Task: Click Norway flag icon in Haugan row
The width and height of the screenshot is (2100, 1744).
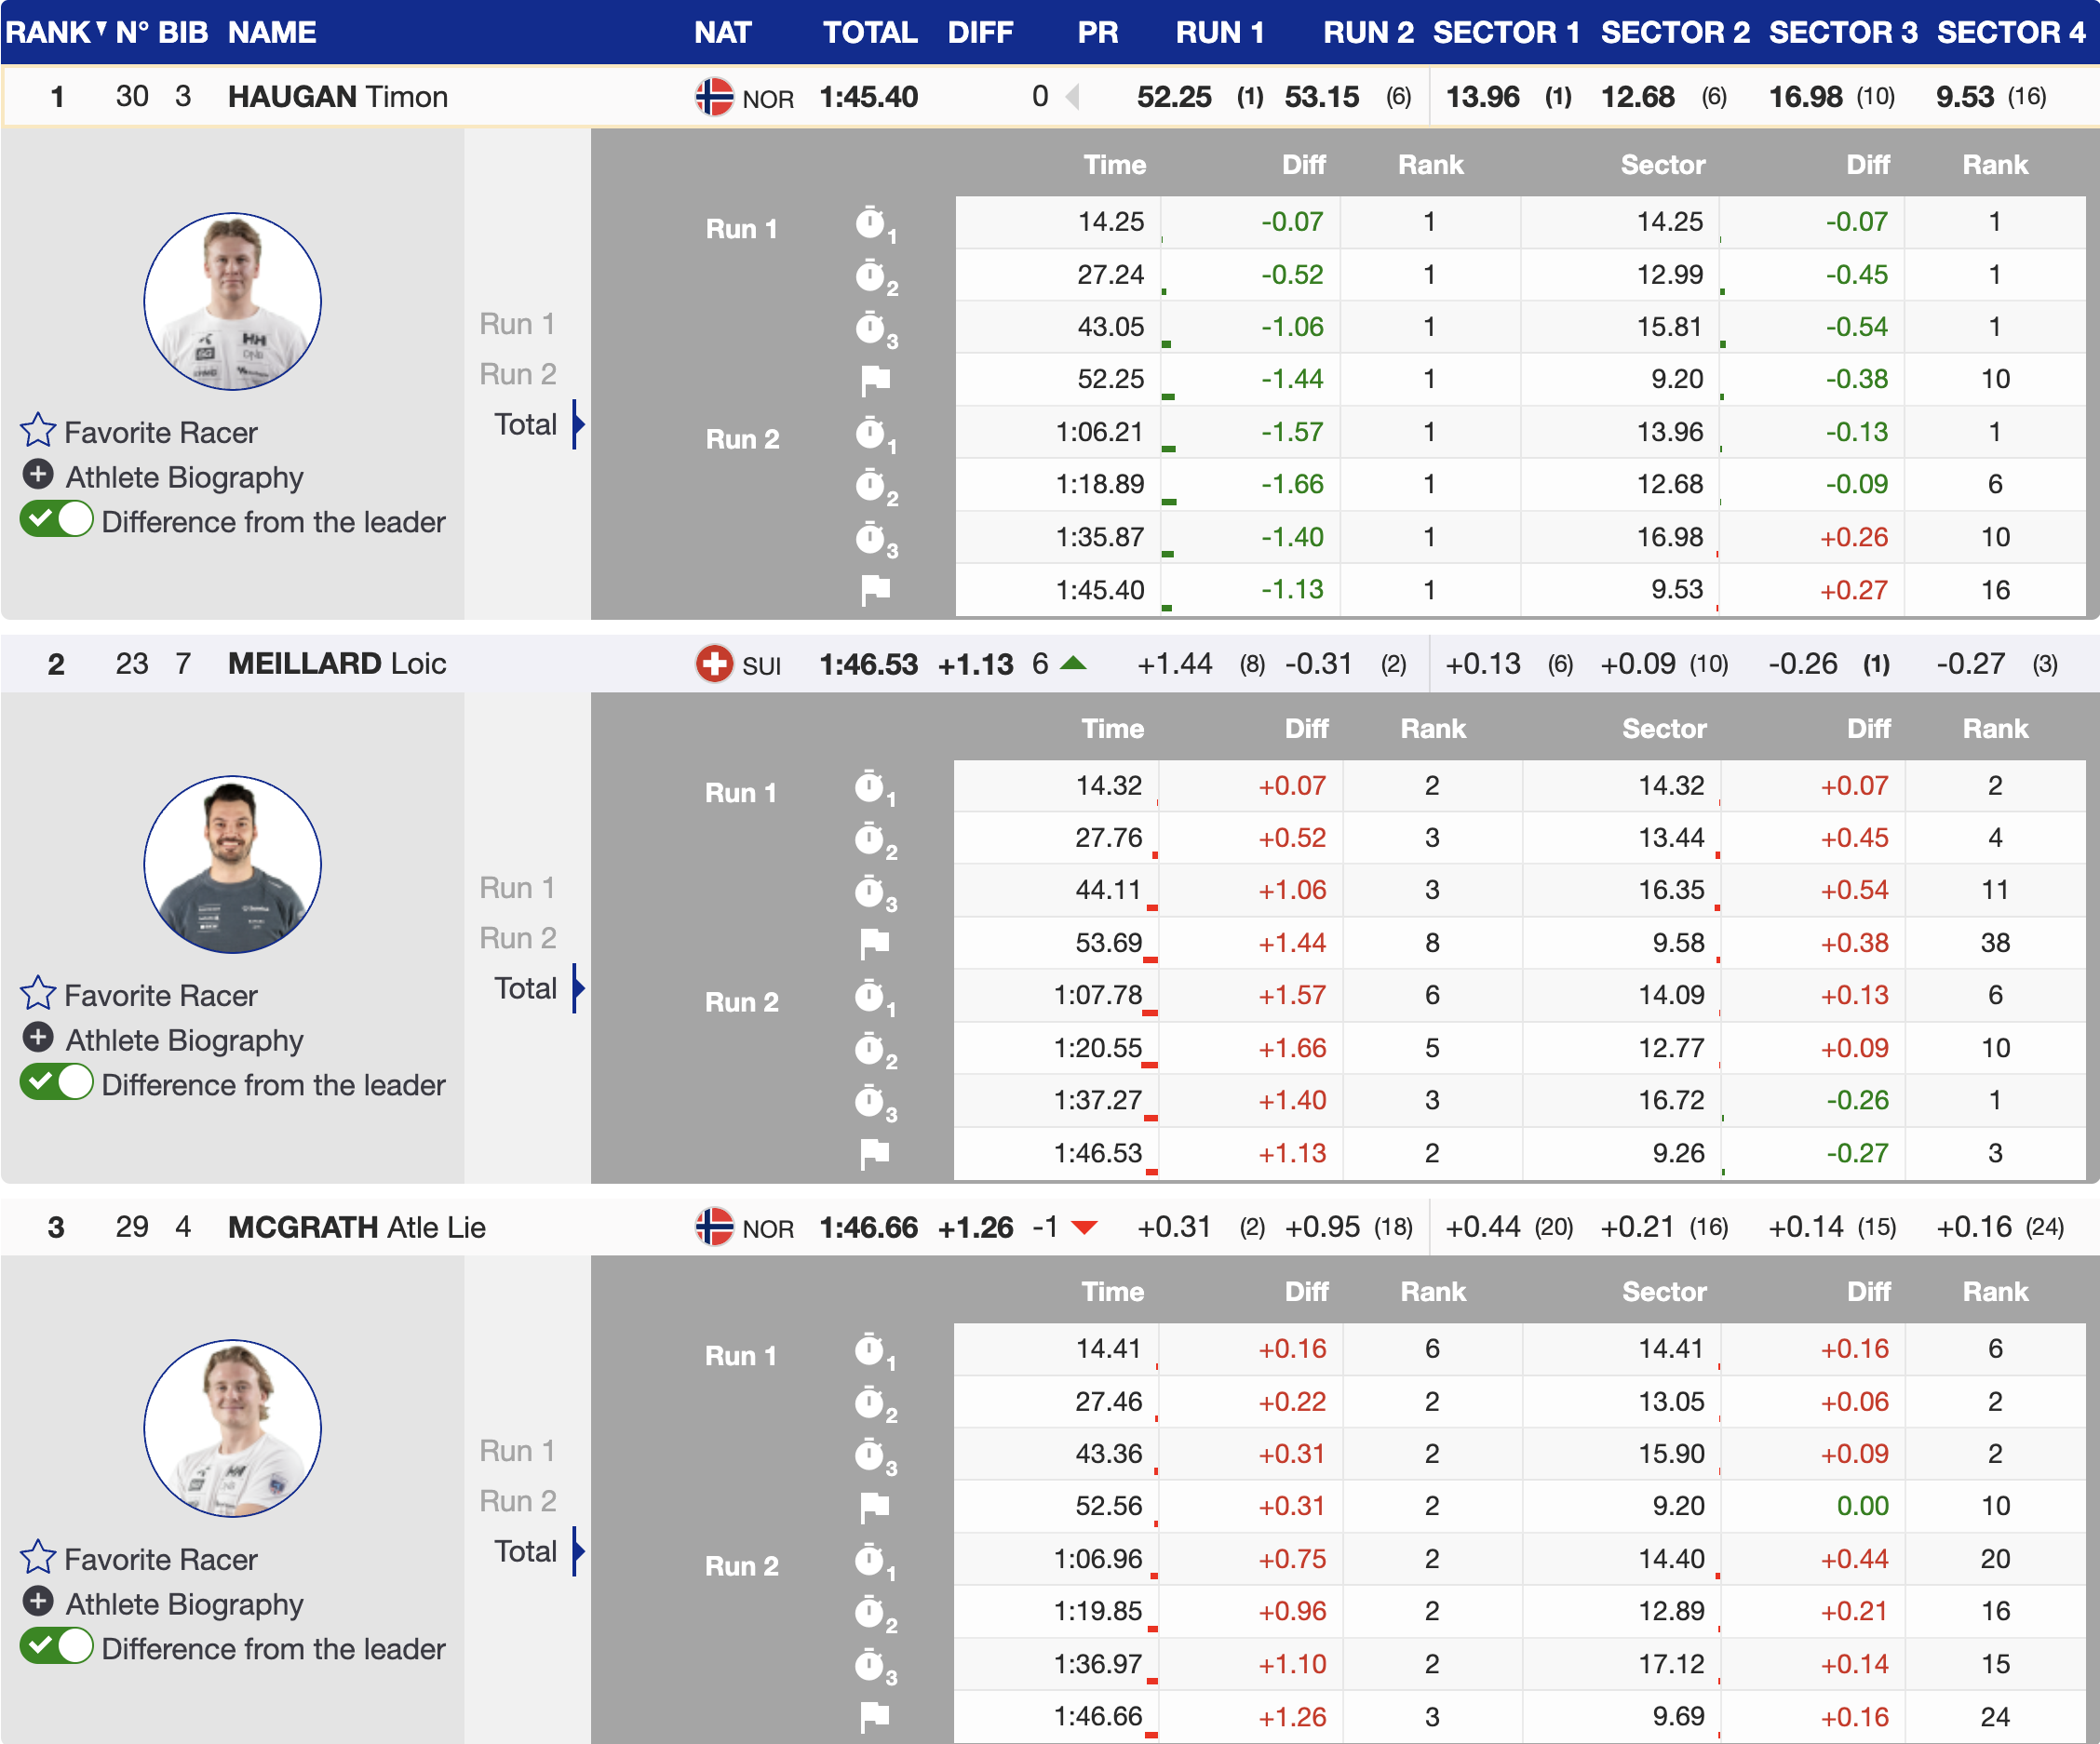Action: tap(714, 97)
